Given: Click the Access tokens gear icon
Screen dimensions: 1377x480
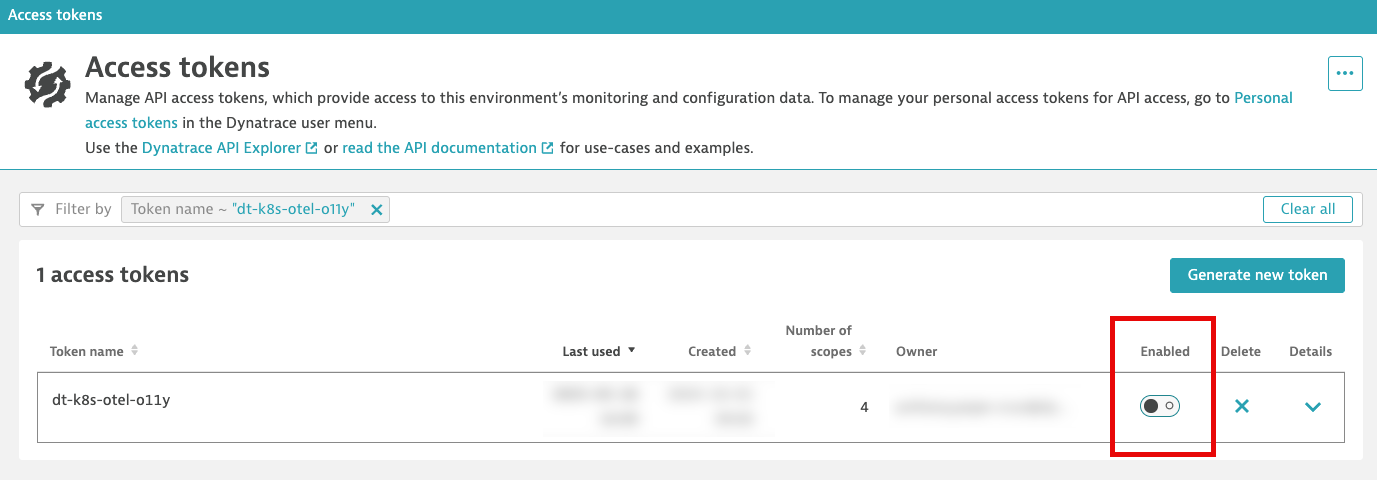Looking at the screenshot, I should pyautogui.click(x=47, y=84).
